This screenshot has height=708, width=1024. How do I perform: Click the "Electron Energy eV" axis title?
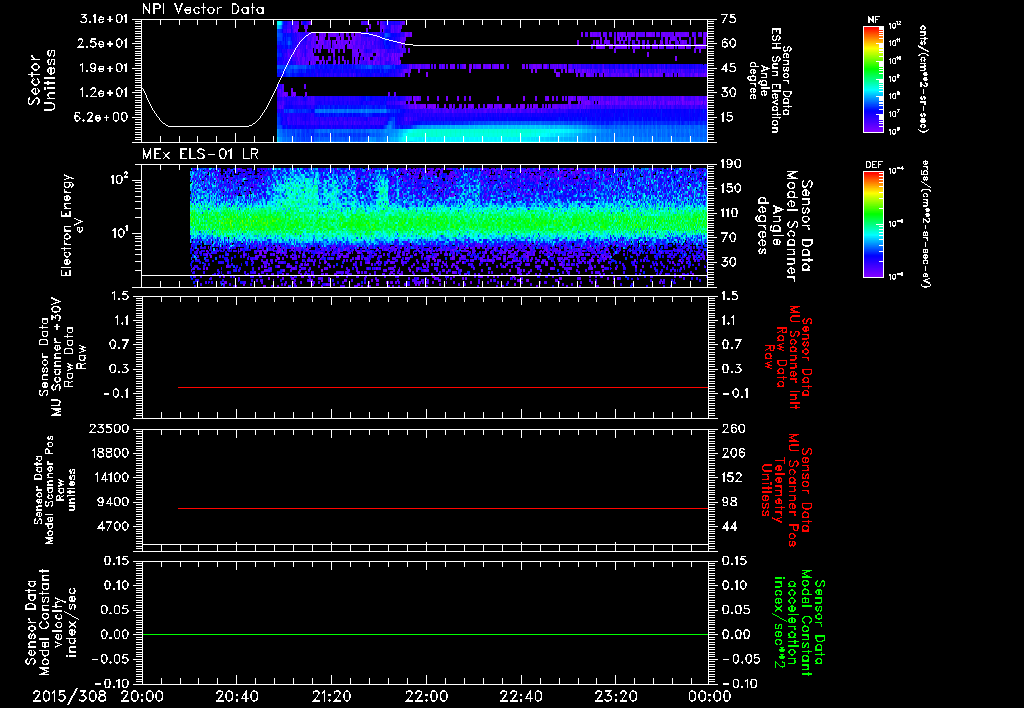click(x=72, y=225)
